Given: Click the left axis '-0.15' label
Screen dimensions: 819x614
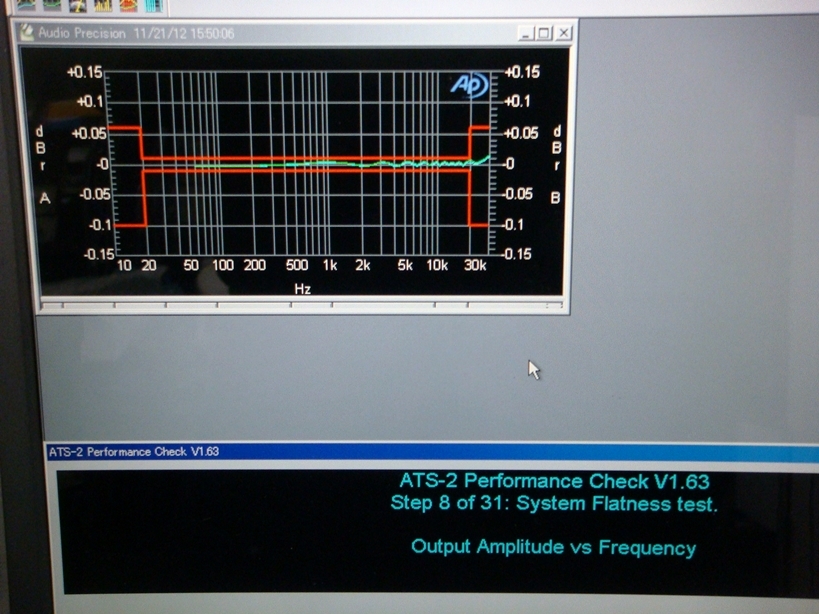Looking at the screenshot, I should tap(99, 254).
